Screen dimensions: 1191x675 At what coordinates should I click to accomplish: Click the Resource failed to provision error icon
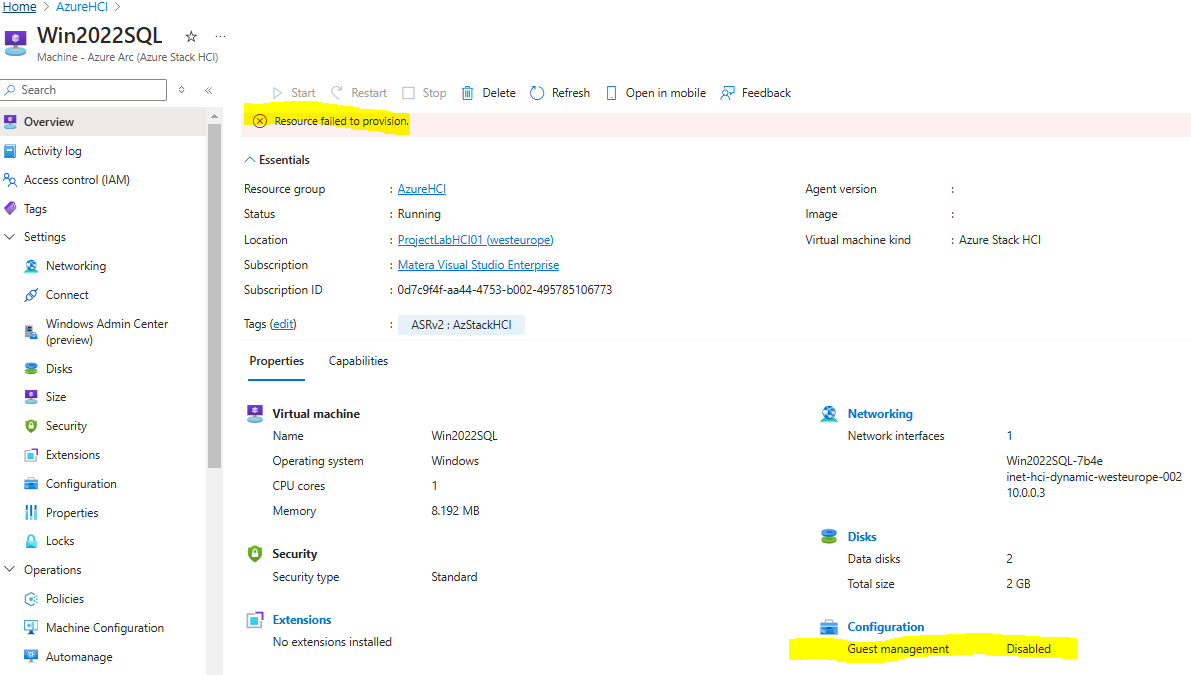pyautogui.click(x=260, y=121)
